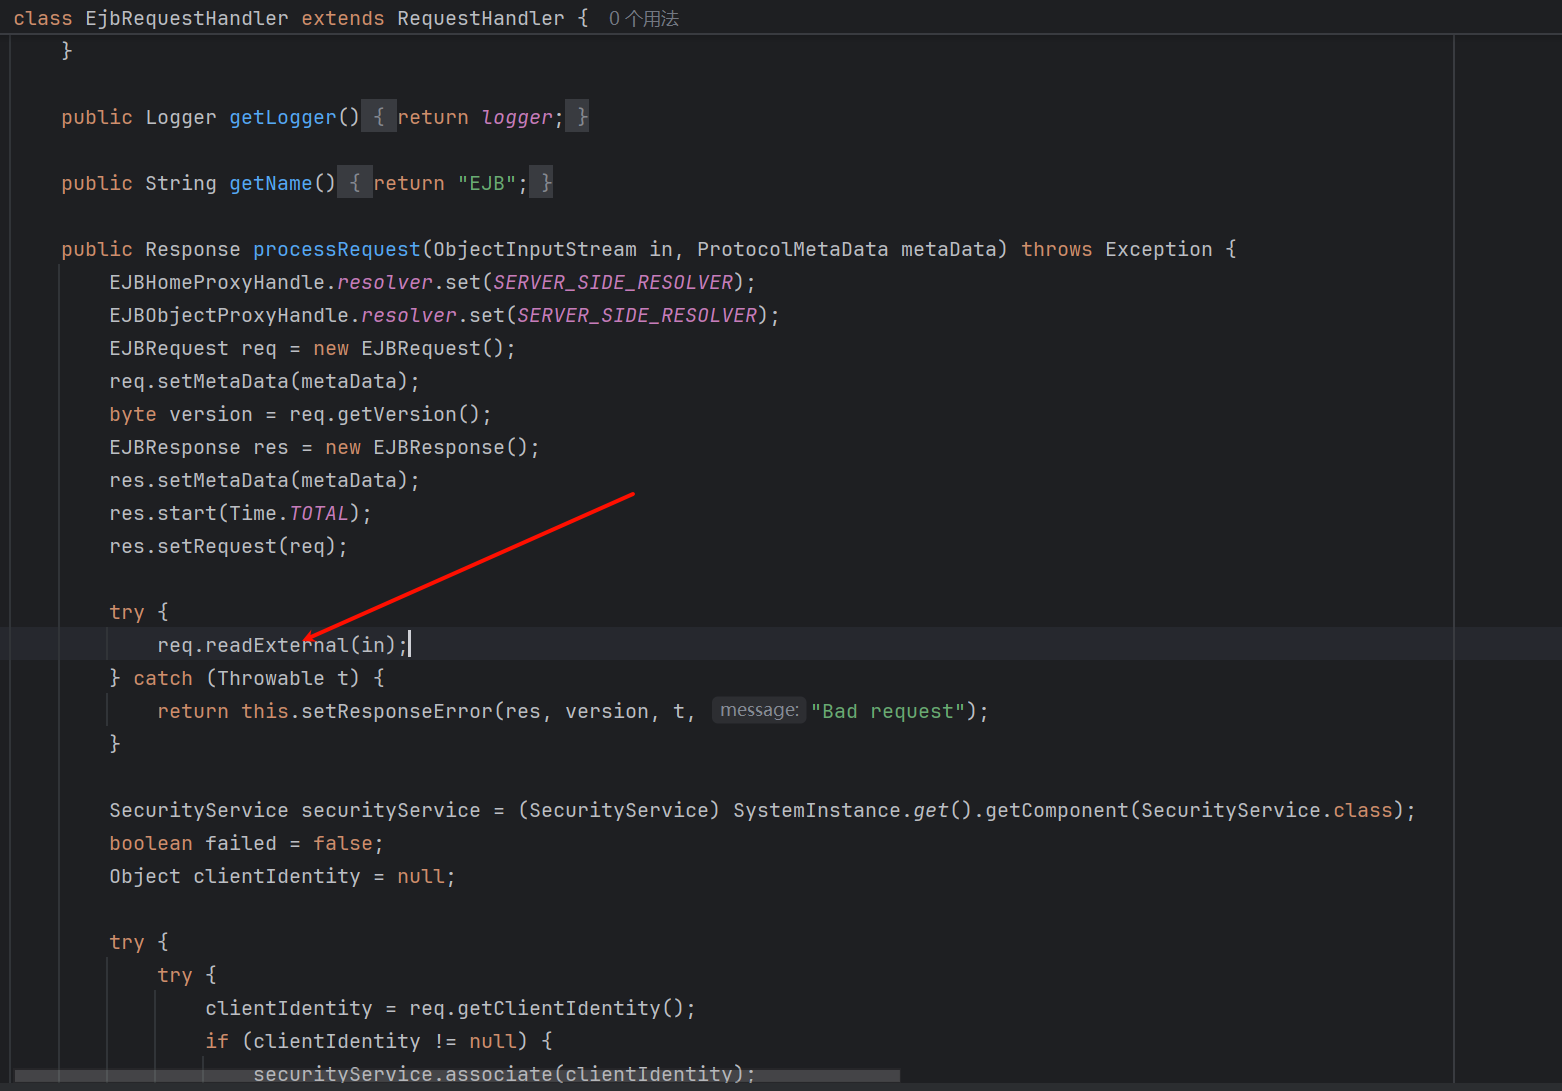Expand the folded getName method opening brace
Screen dimensions: 1562x1091
tap(354, 183)
